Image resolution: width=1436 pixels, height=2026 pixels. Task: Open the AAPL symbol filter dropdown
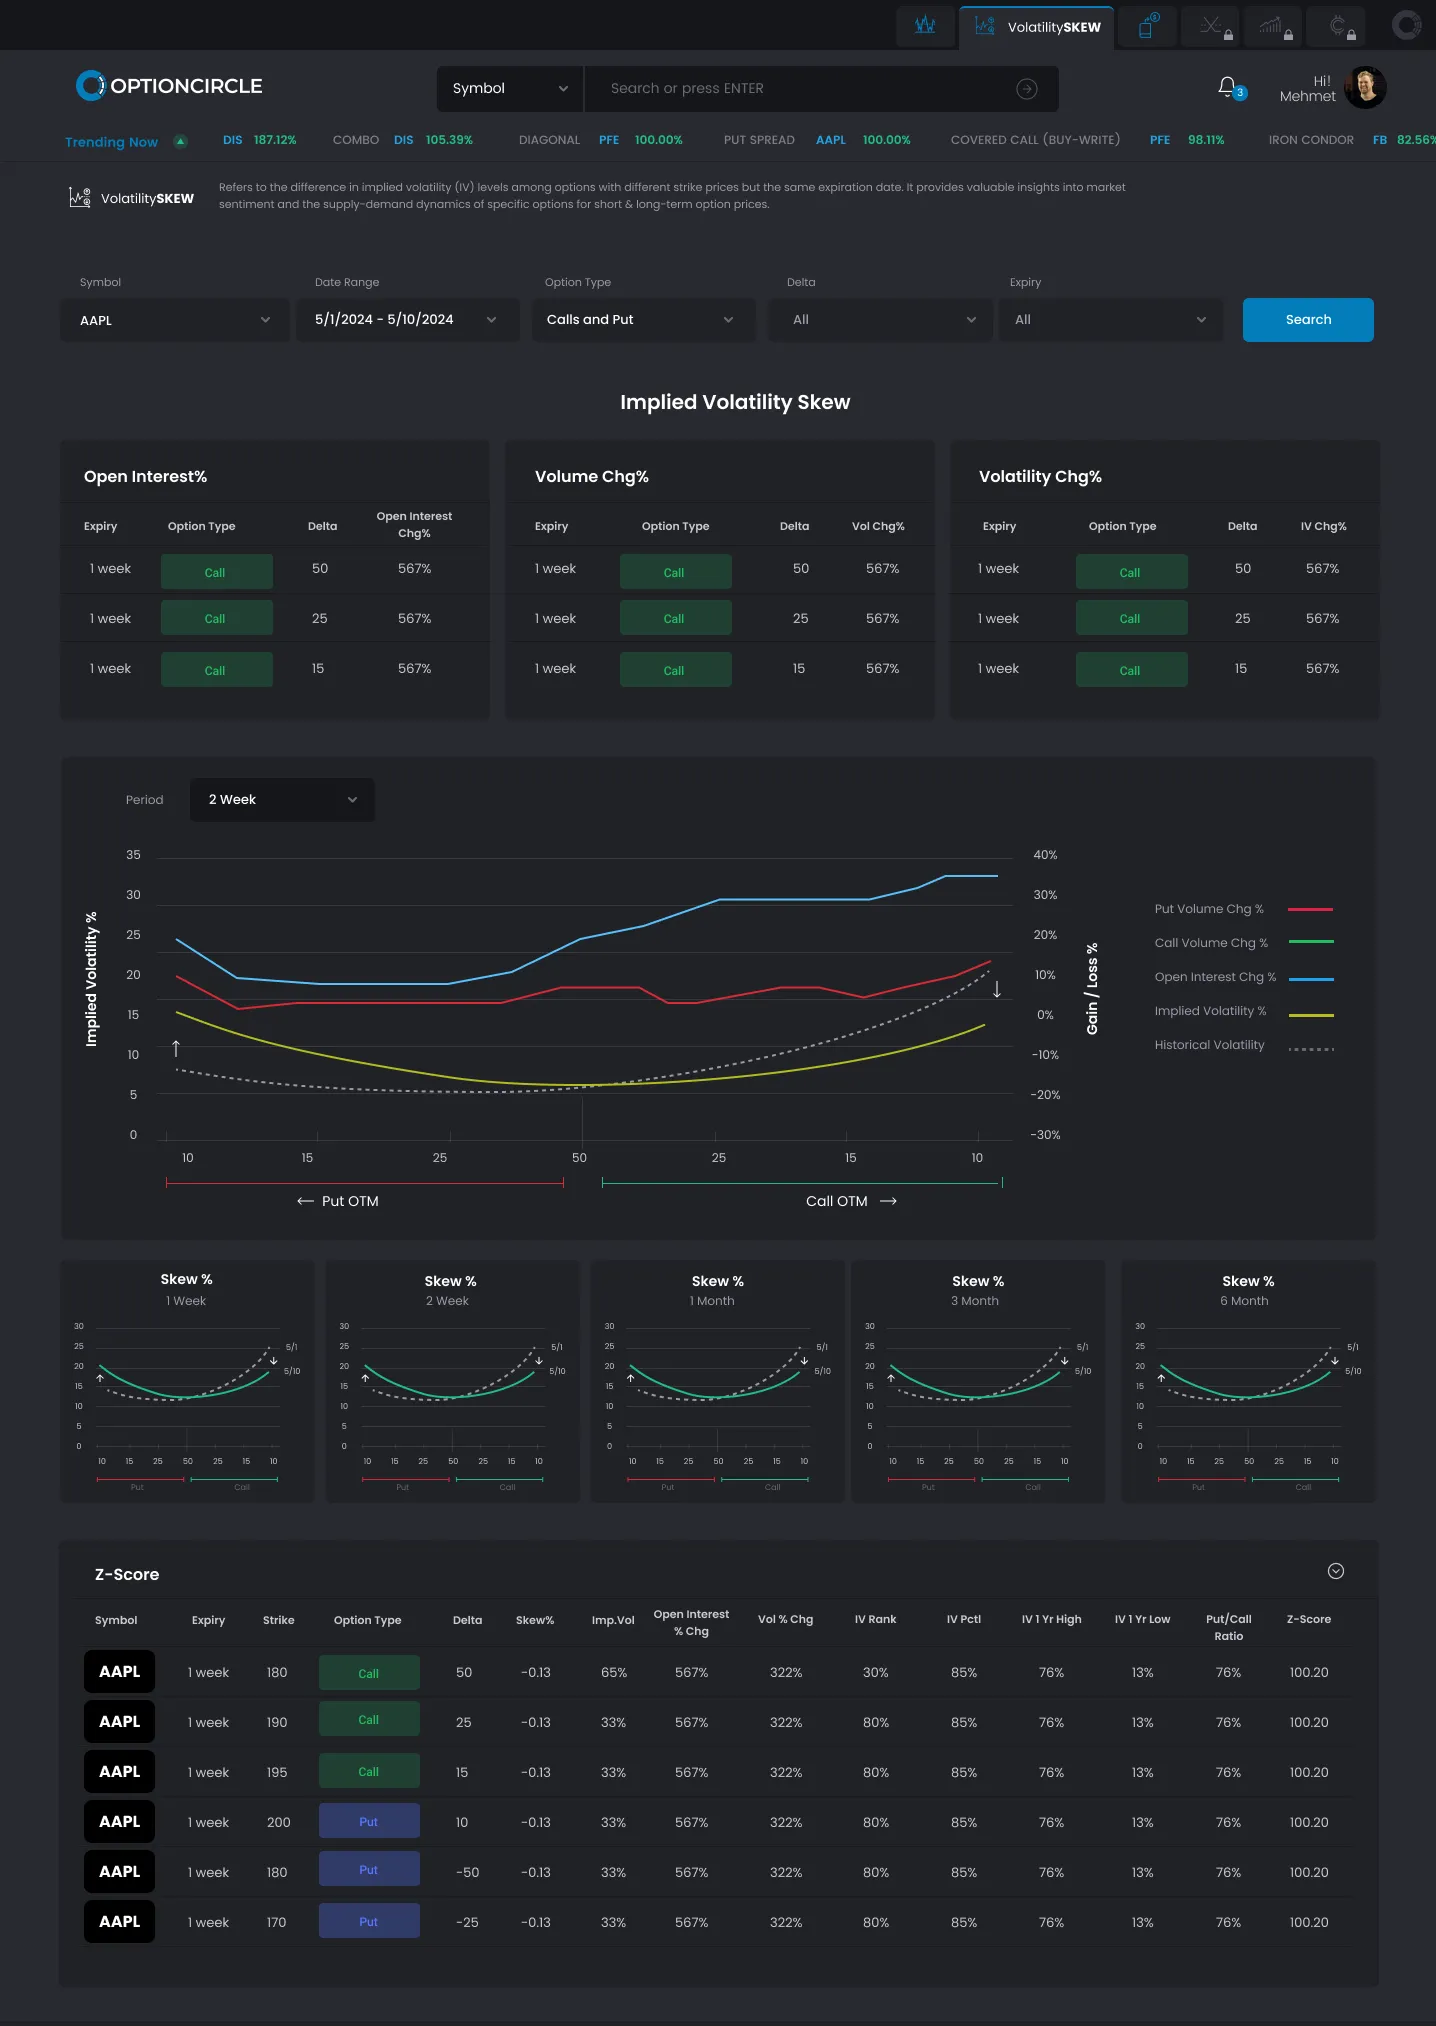(174, 320)
